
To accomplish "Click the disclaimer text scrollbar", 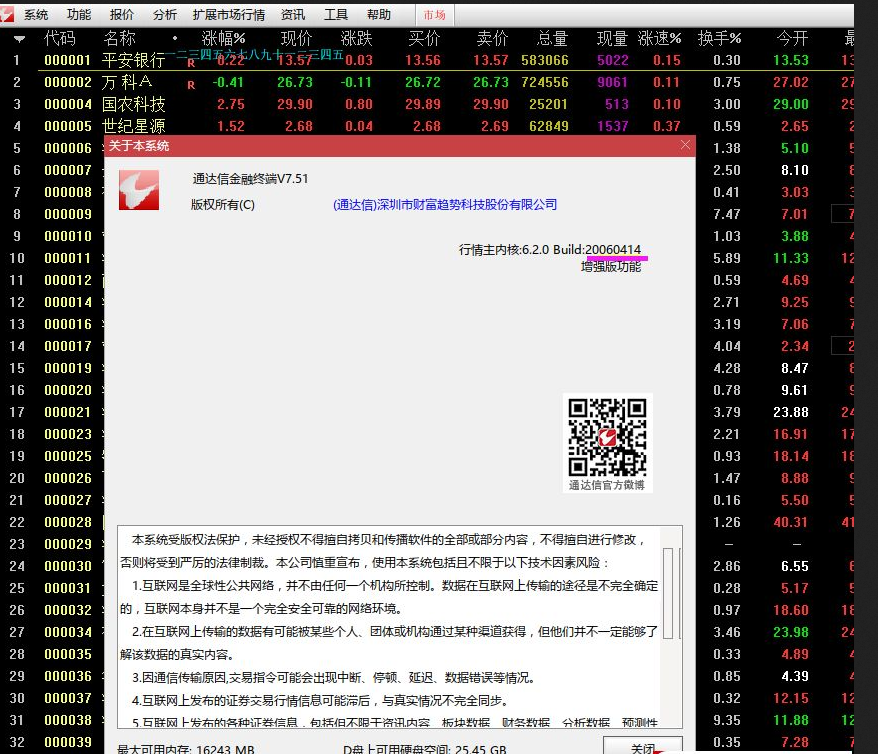I will [x=667, y=593].
